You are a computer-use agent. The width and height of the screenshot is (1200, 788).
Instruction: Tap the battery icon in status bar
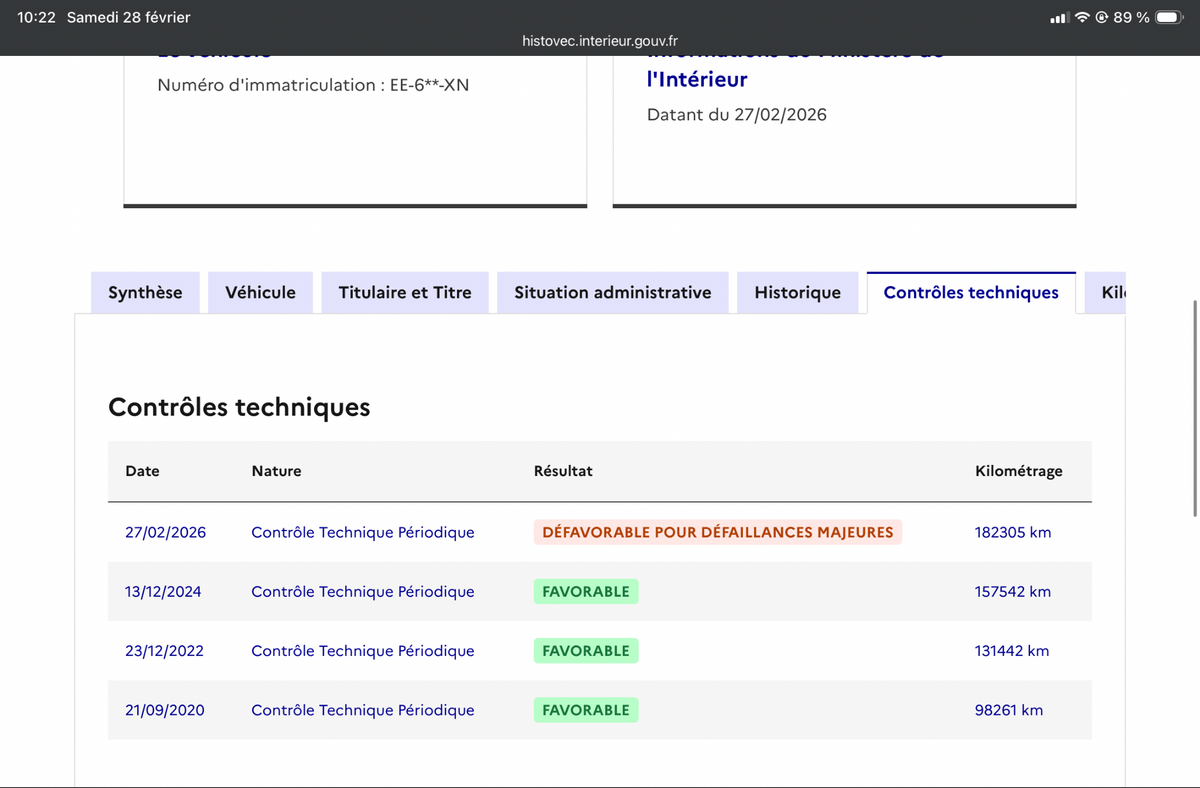coord(1170,17)
